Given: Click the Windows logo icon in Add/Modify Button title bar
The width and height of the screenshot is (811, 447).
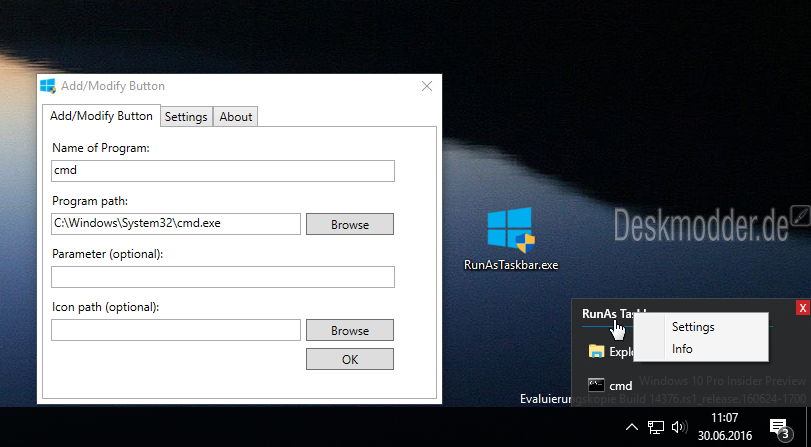Looking at the screenshot, I should [48, 86].
